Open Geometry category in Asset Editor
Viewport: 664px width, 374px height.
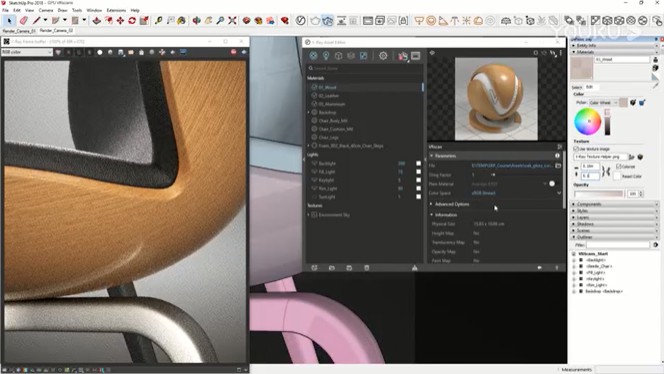pyautogui.click(x=338, y=55)
